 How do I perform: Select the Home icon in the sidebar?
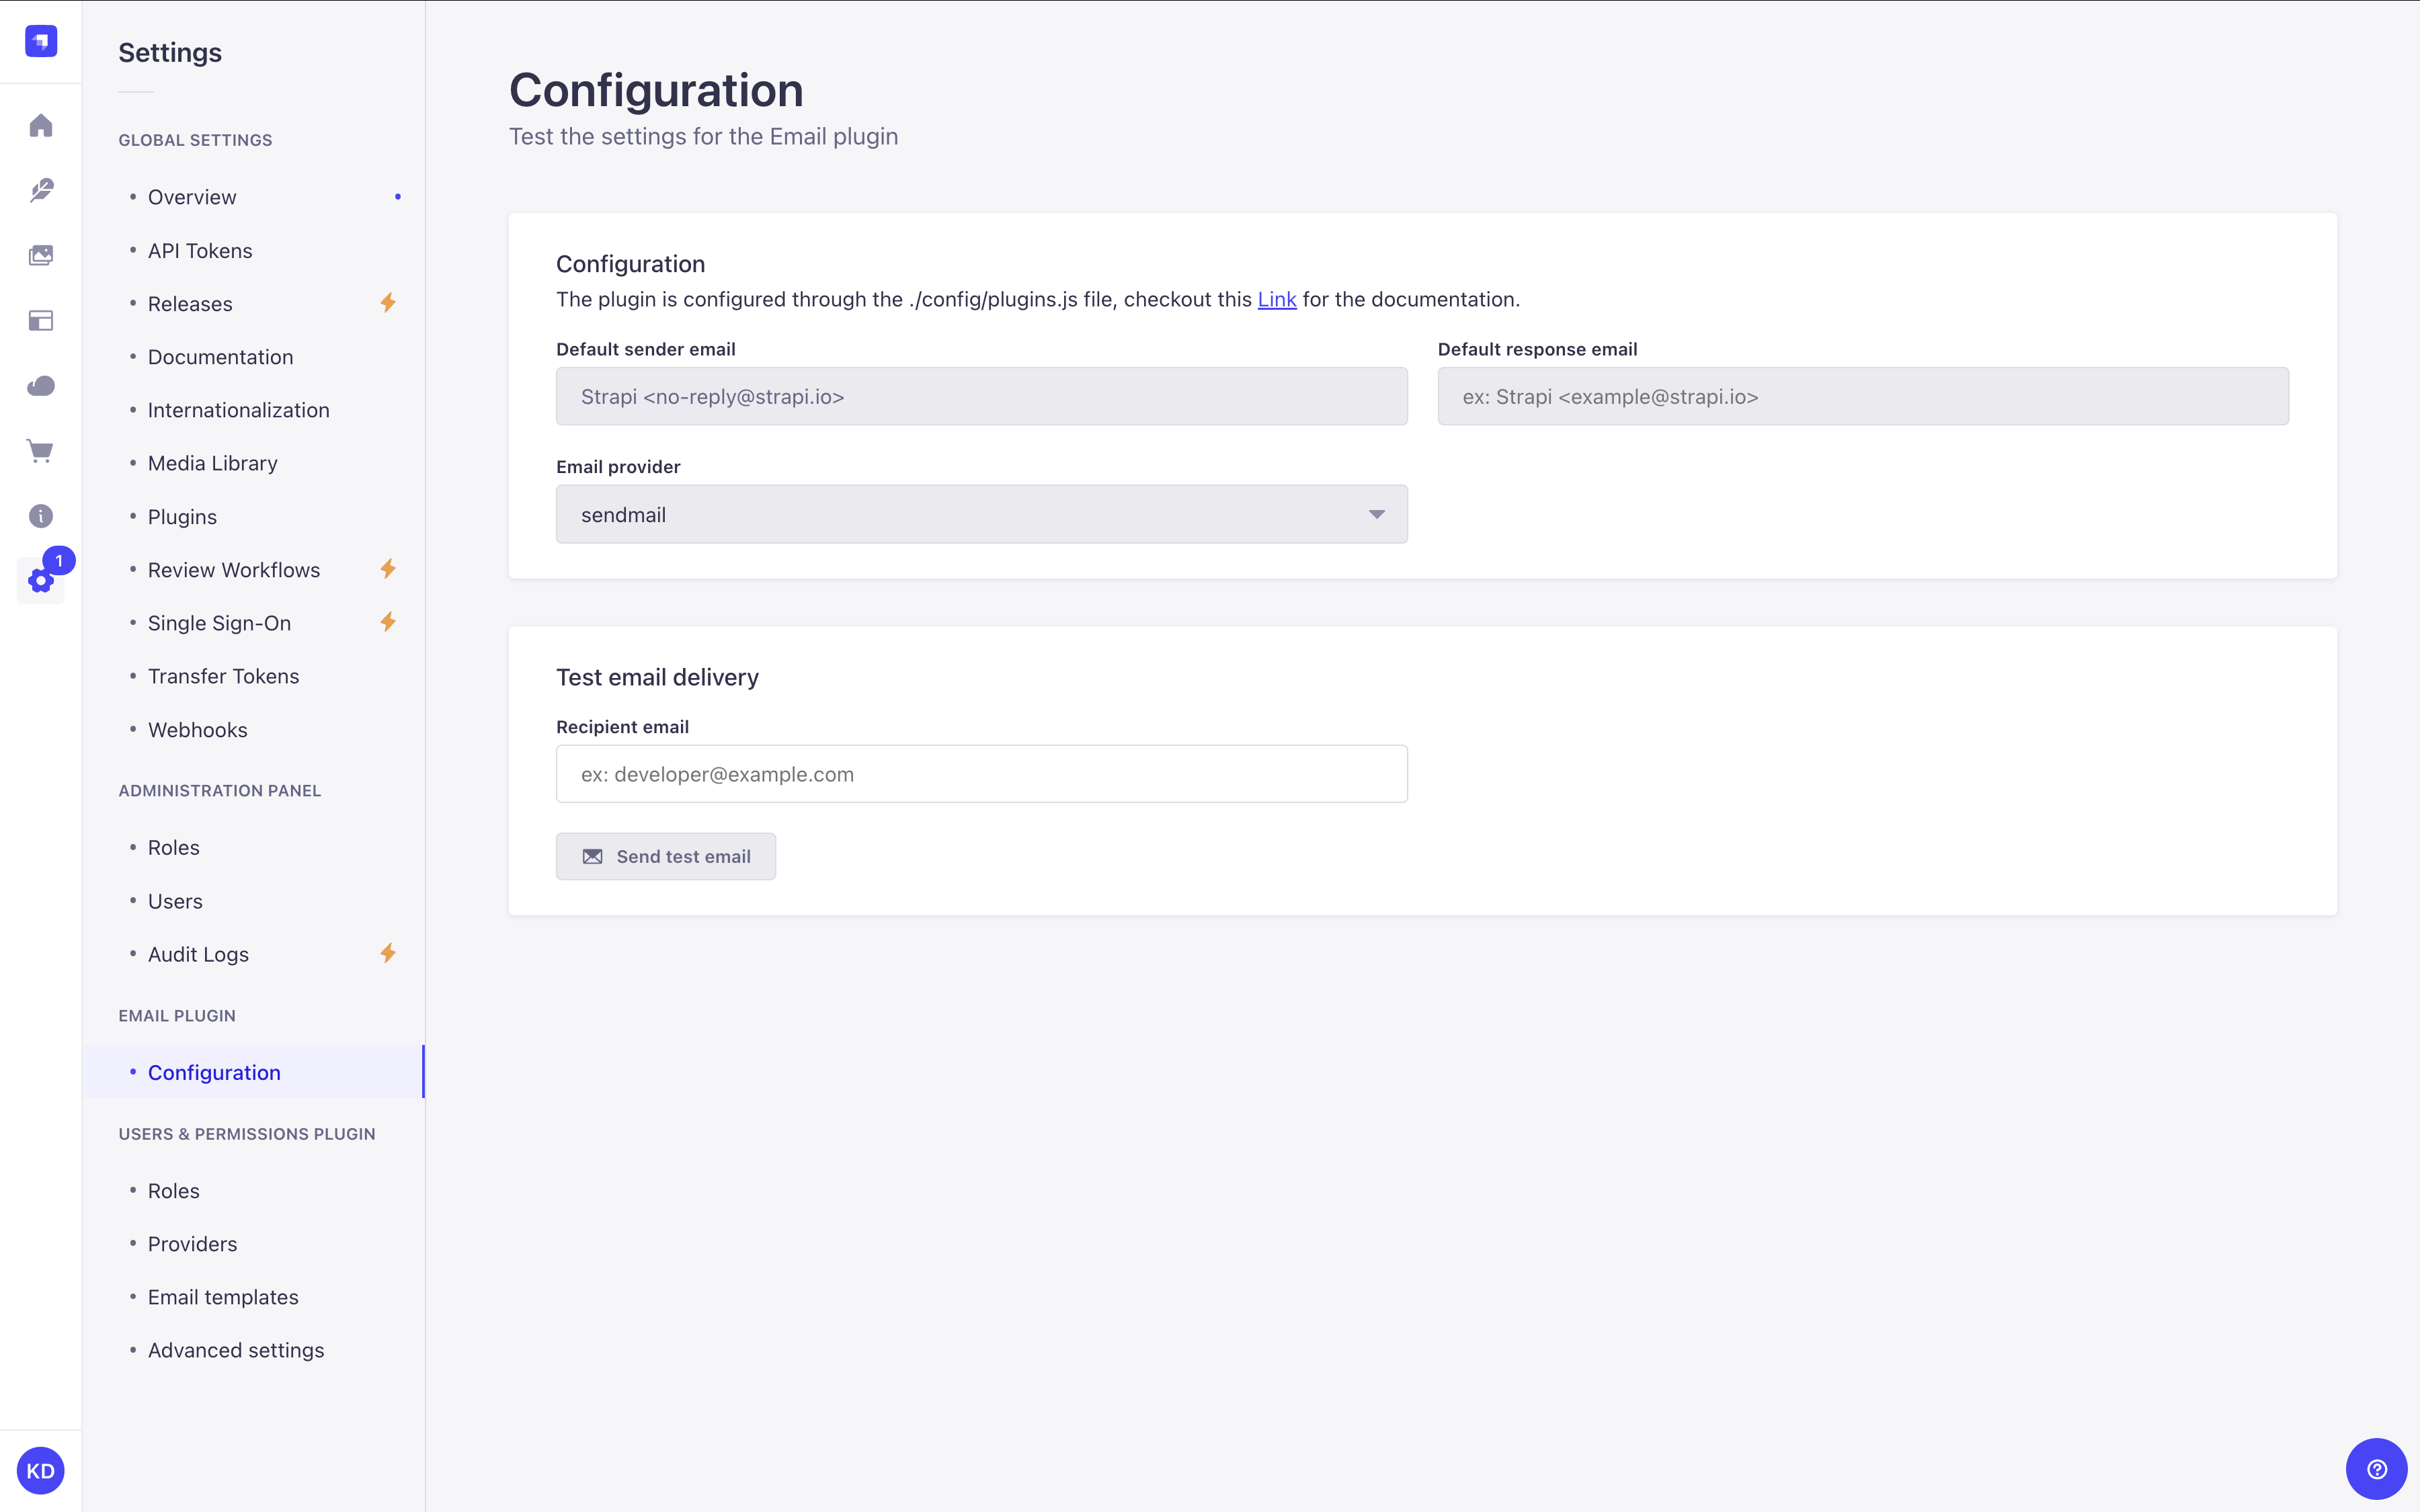pyautogui.click(x=40, y=124)
